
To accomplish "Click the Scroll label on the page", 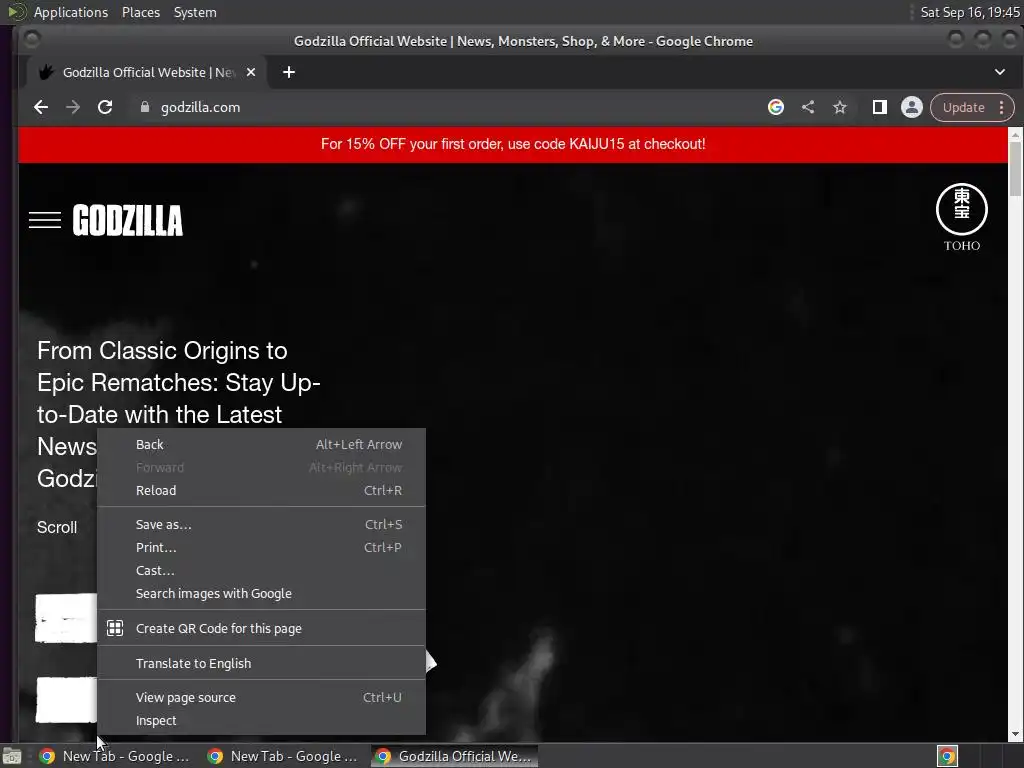I will pyautogui.click(x=57, y=528).
